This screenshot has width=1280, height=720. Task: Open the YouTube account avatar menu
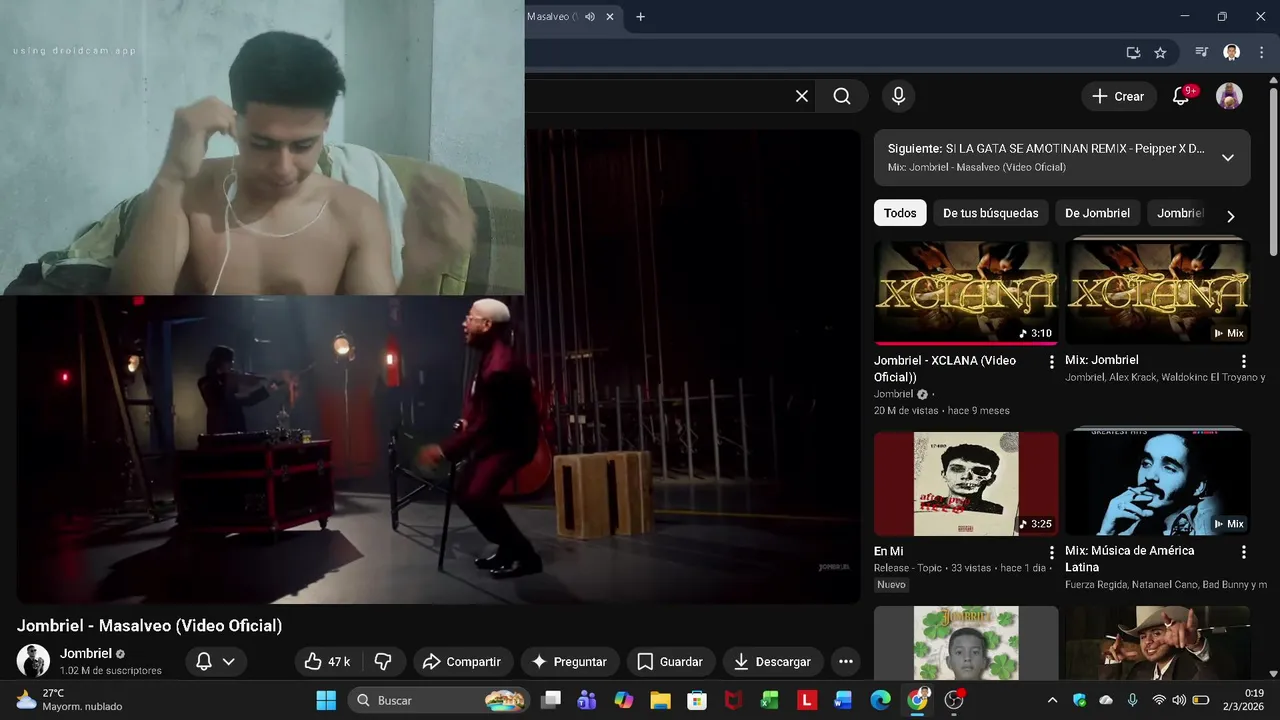click(1229, 96)
